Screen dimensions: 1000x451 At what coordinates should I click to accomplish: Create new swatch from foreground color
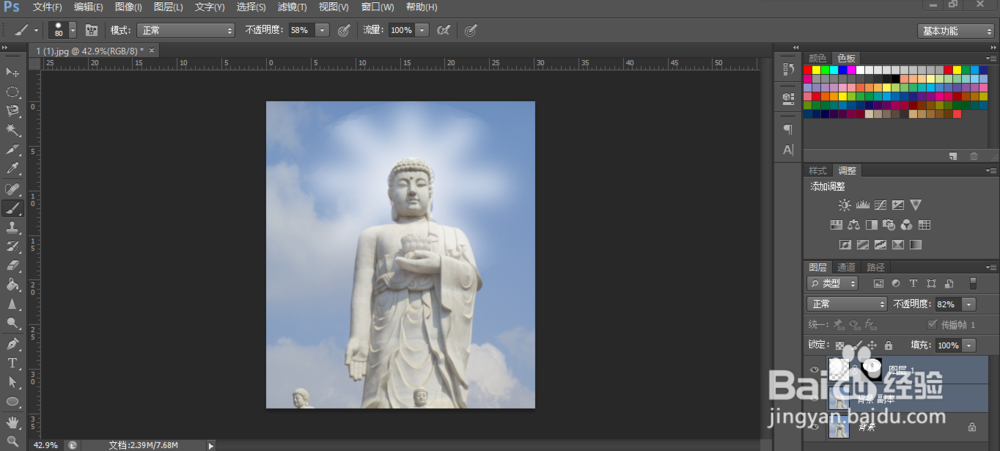point(952,156)
